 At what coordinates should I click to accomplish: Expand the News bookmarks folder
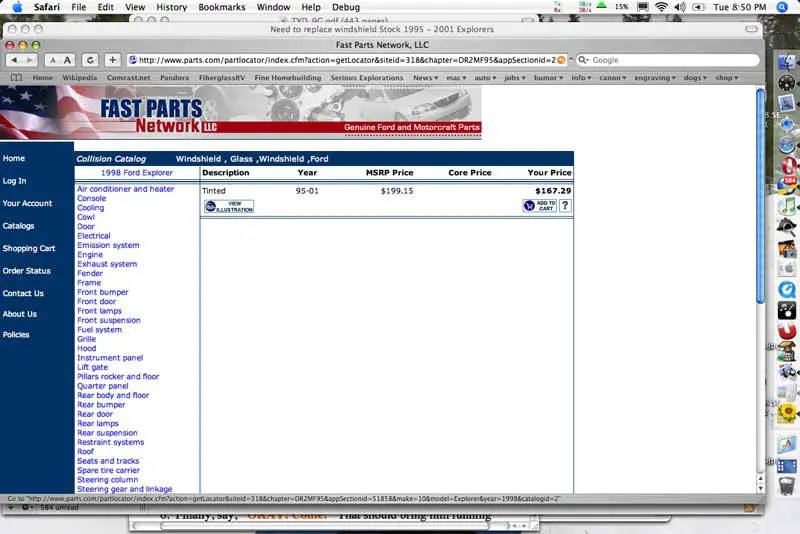(426, 78)
